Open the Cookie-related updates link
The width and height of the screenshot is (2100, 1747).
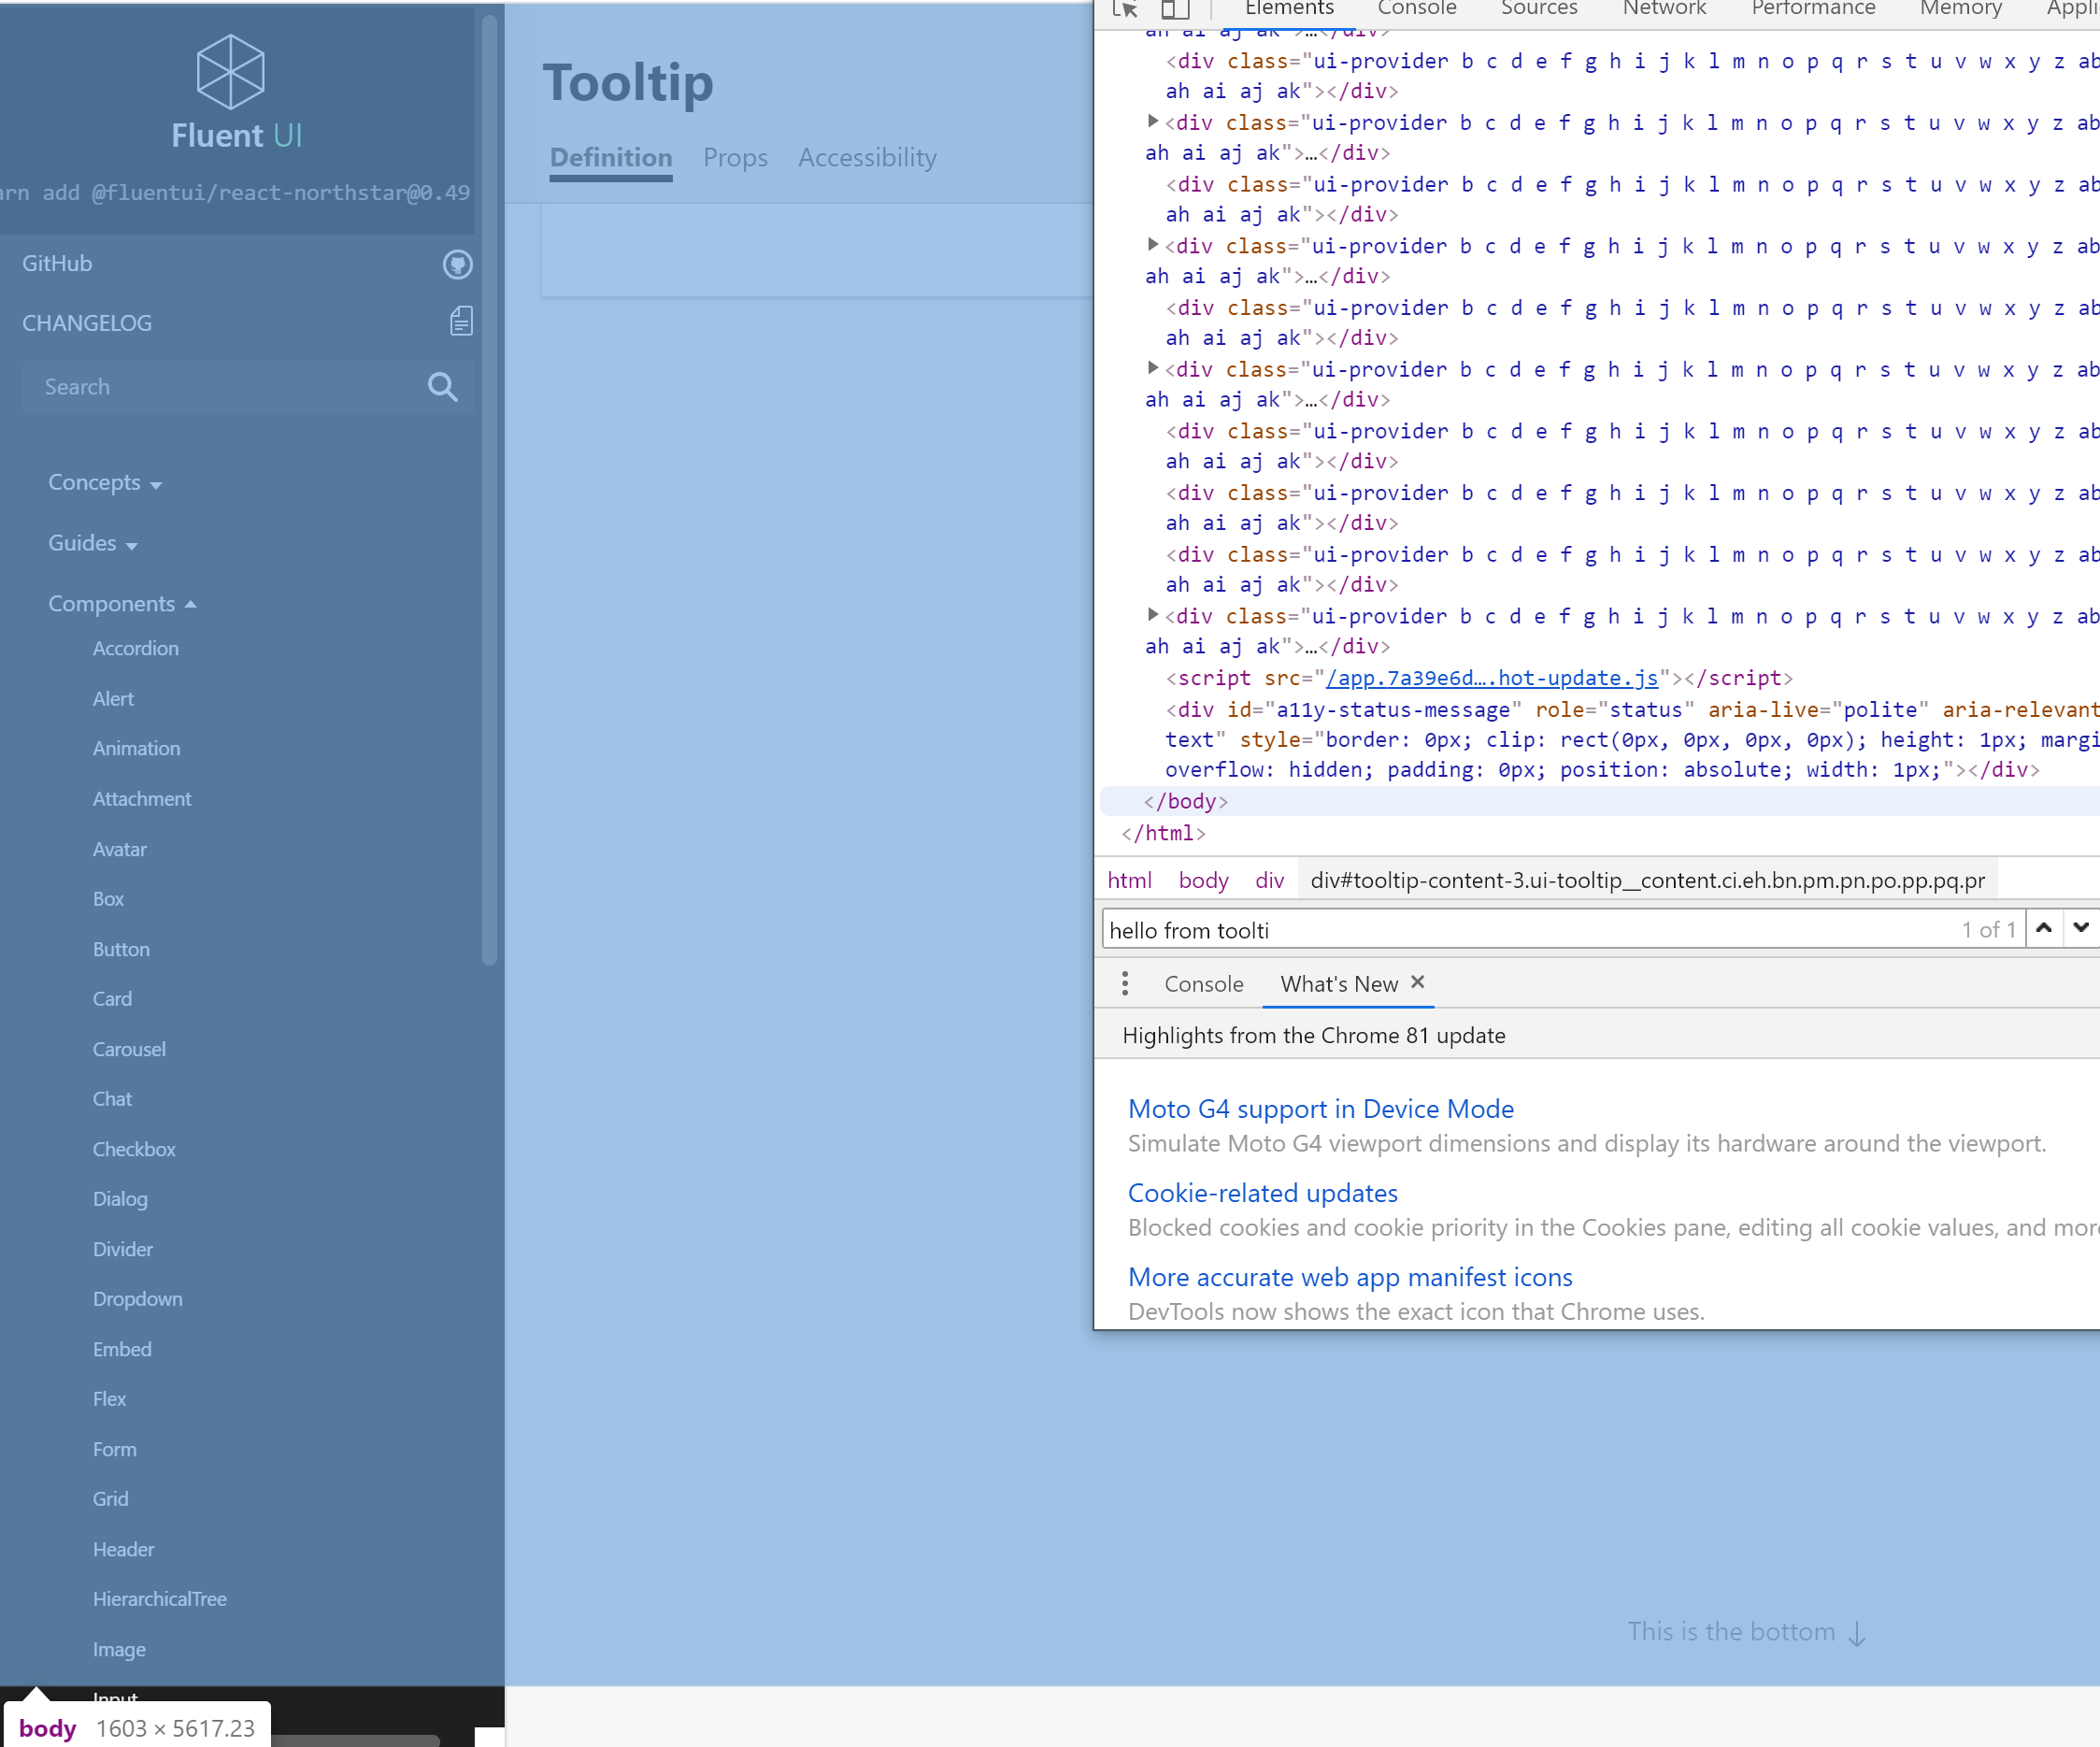(x=1262, y=1192)
